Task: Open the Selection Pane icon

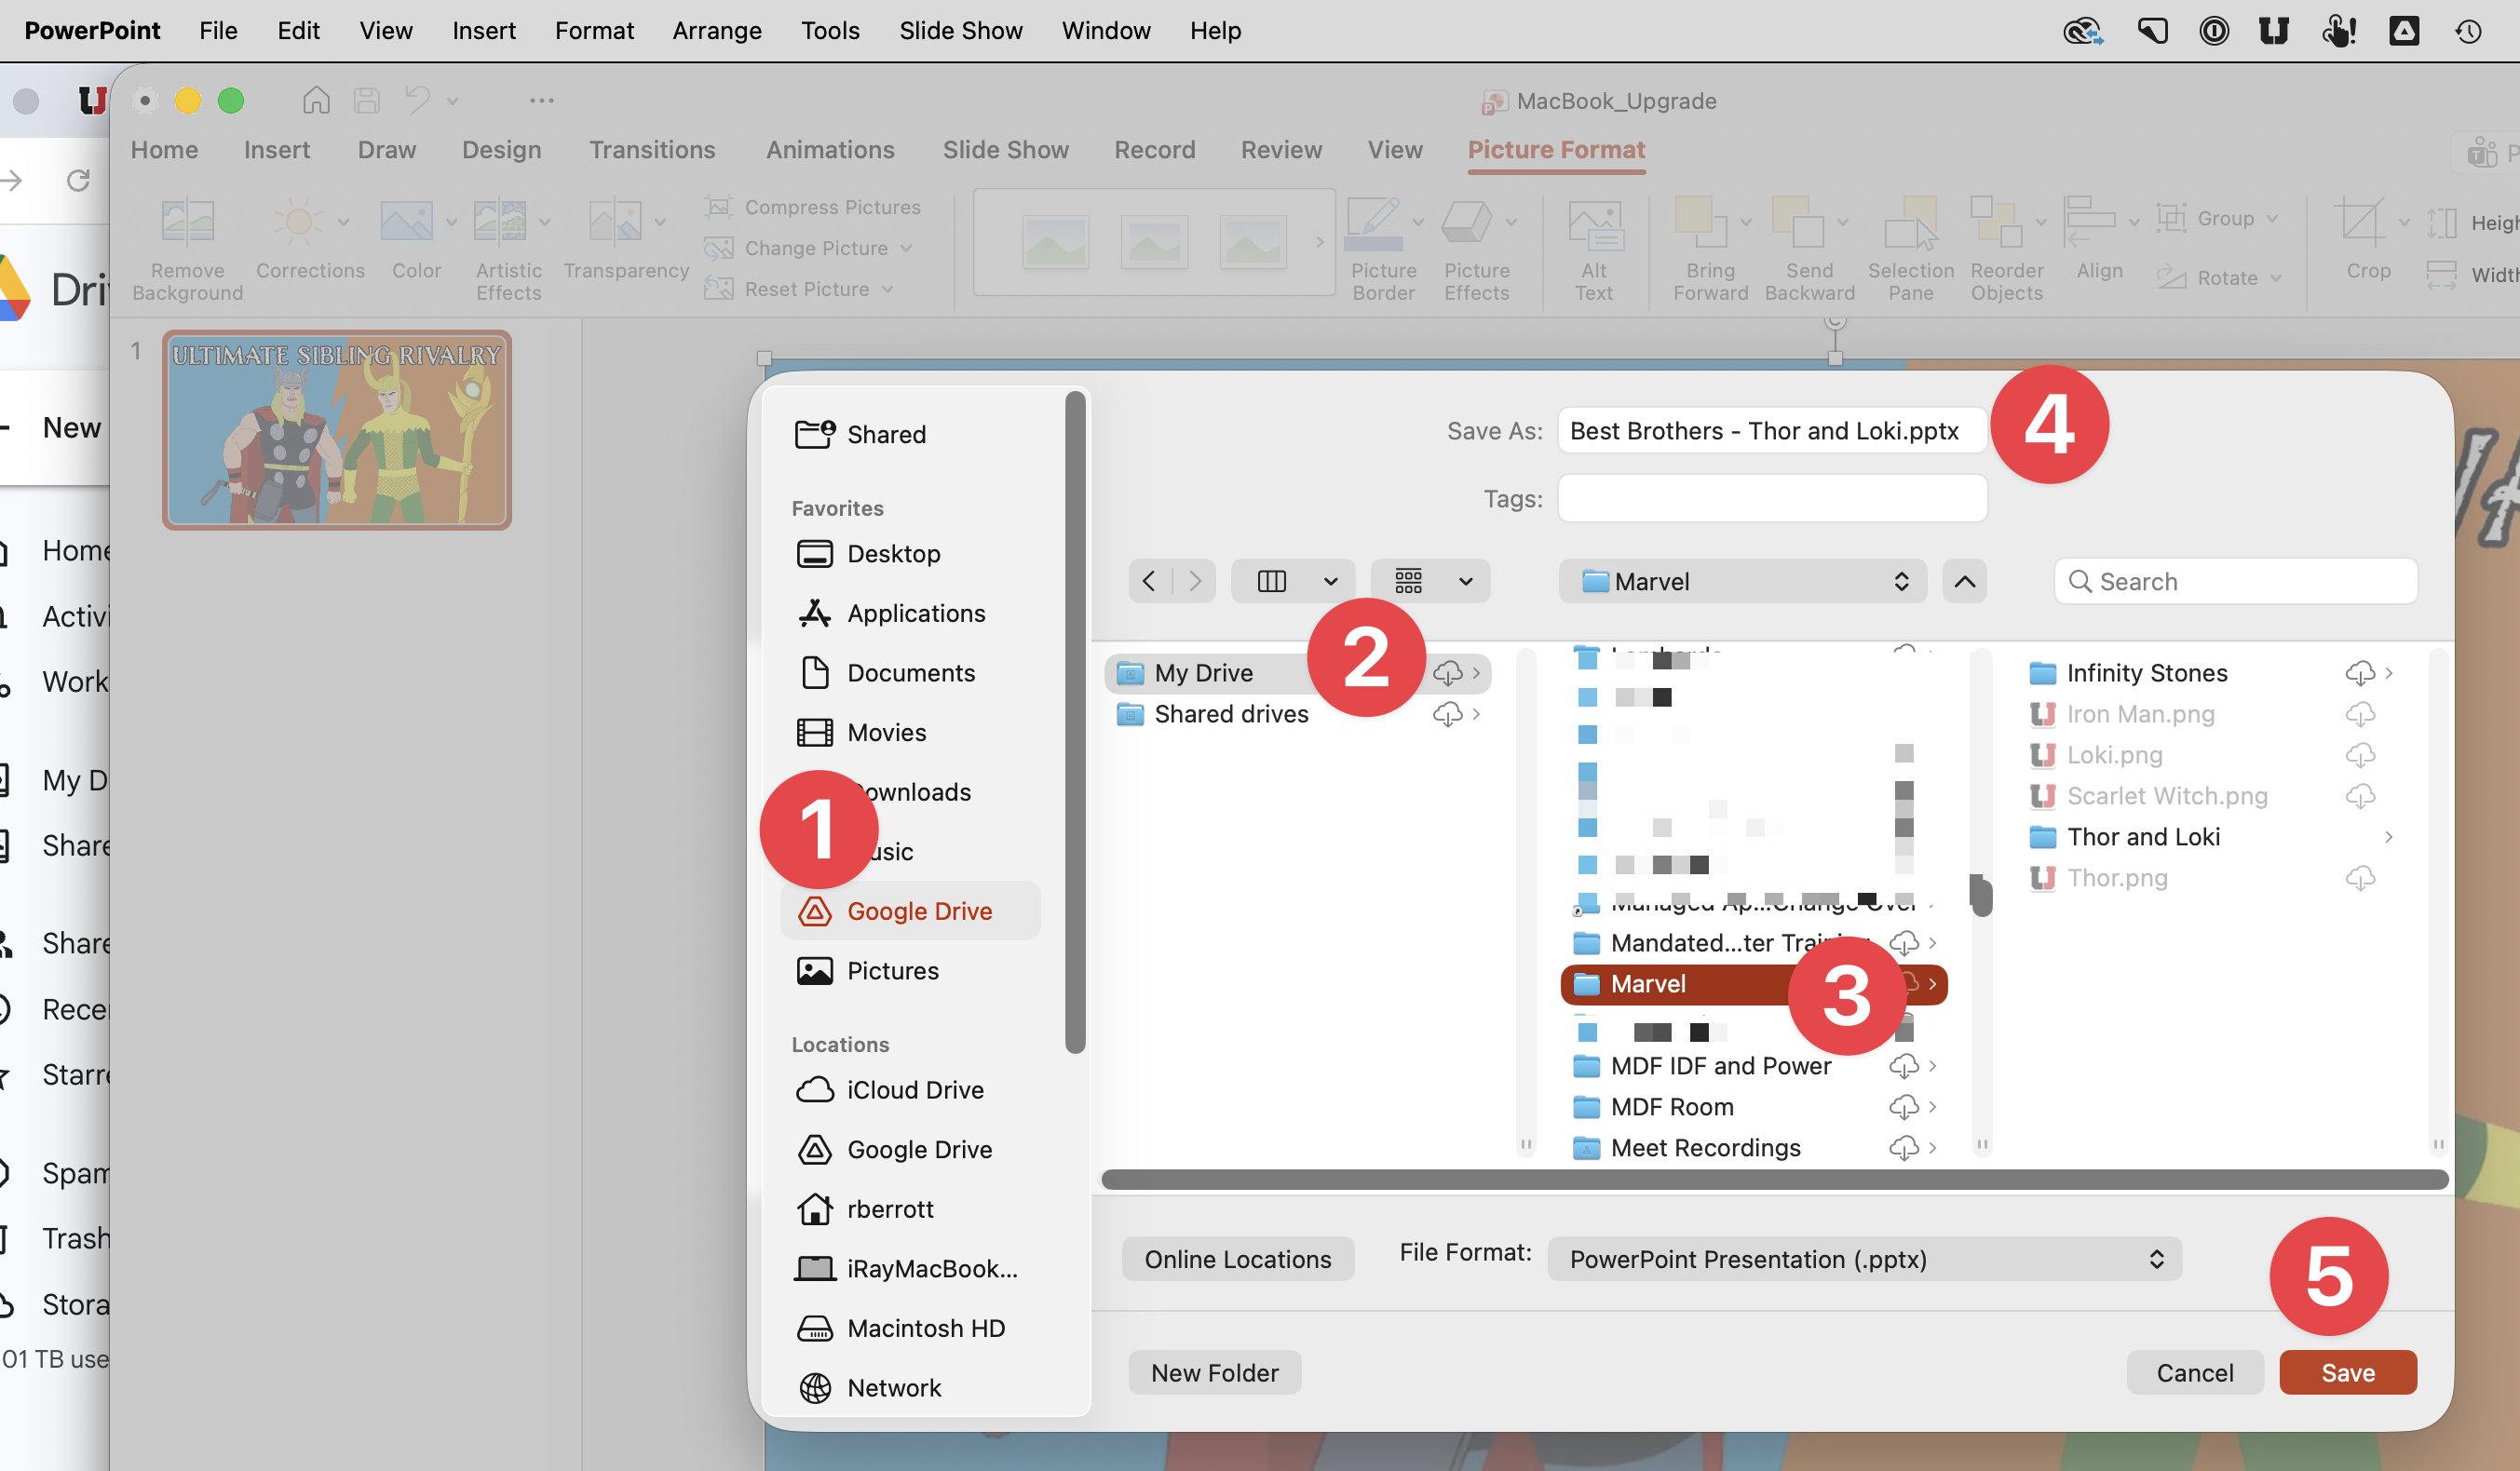Action: point(1910,226)
